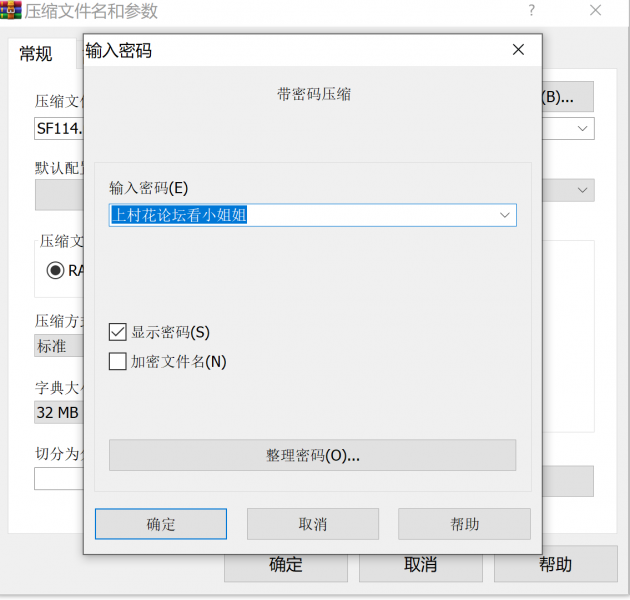This screenshot has height=600, width=630.
Task: Close the 输入密码 dialog
Action: pos(517,50)
